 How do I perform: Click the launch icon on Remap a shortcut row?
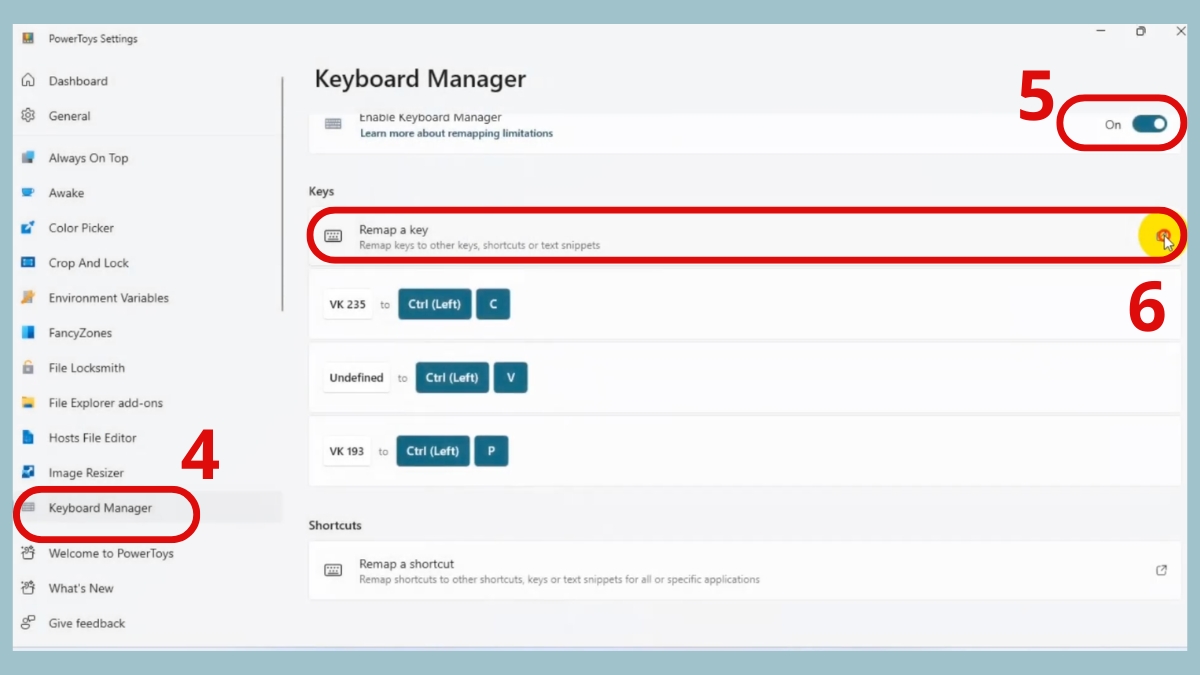click(x=1160, y=569)
